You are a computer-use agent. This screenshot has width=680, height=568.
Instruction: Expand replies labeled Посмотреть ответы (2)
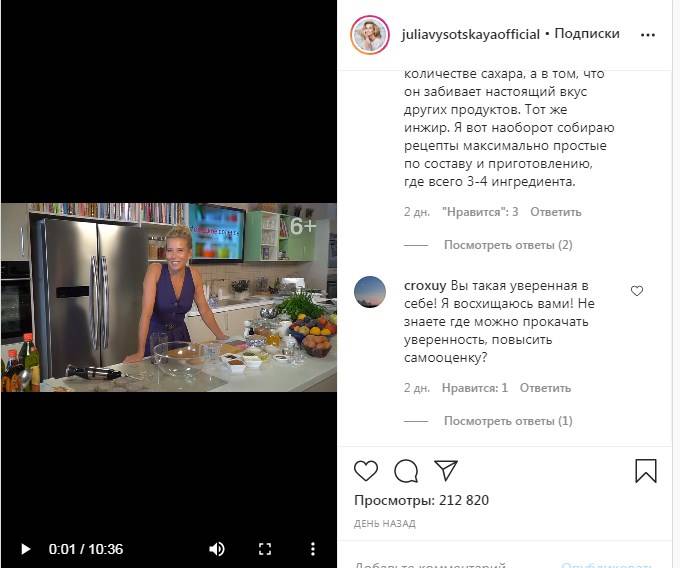pos(508,245)
